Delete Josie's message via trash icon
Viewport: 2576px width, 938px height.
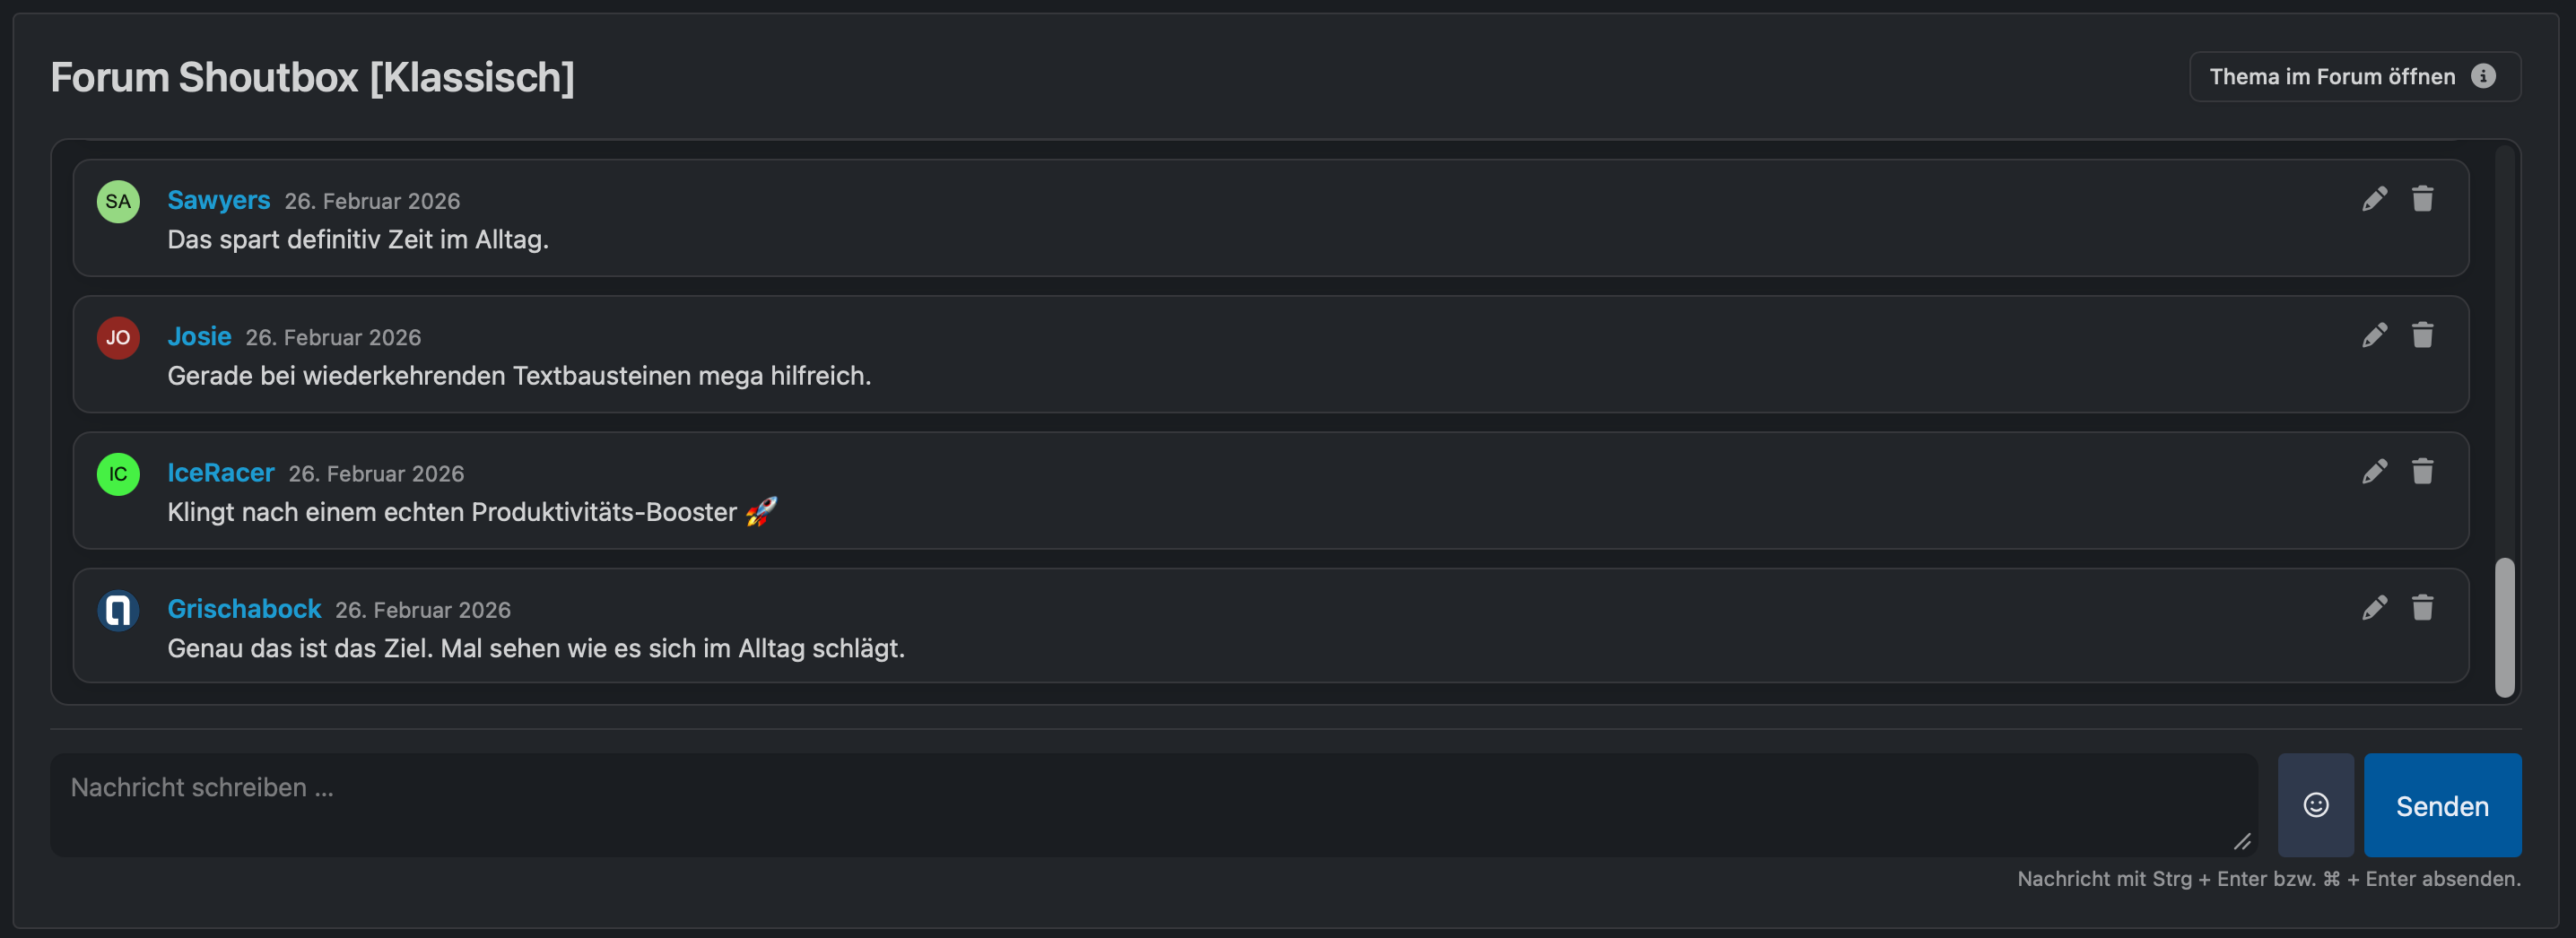click(2422, 335)
